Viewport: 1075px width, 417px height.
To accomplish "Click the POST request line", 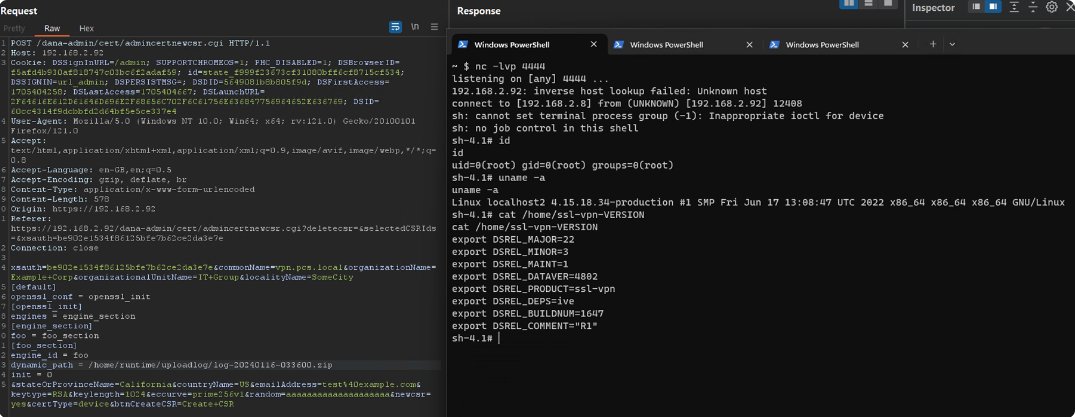I will click(x=141, y=43).
